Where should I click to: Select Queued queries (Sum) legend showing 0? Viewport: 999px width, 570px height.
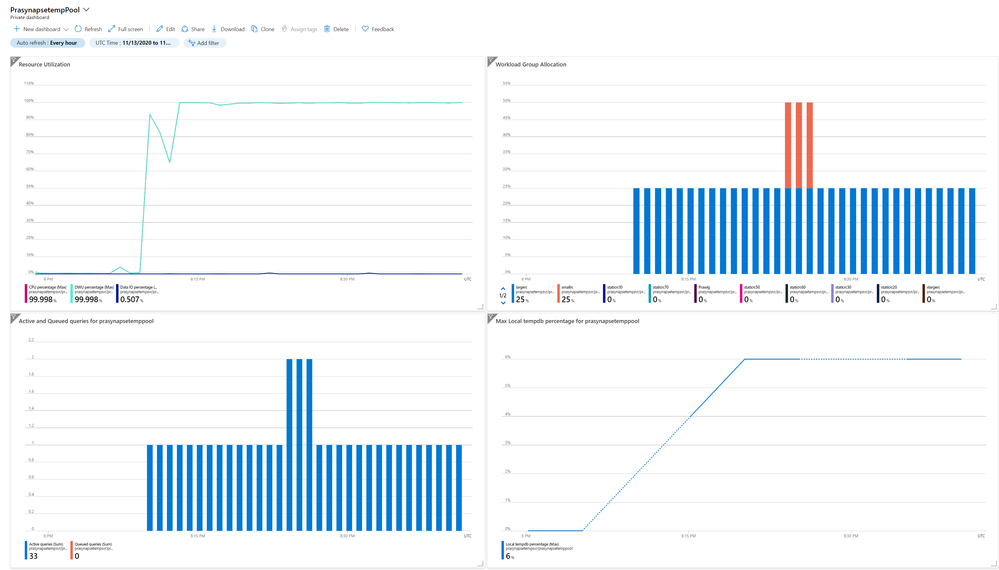pyautogui.click(x=92, y=550)
